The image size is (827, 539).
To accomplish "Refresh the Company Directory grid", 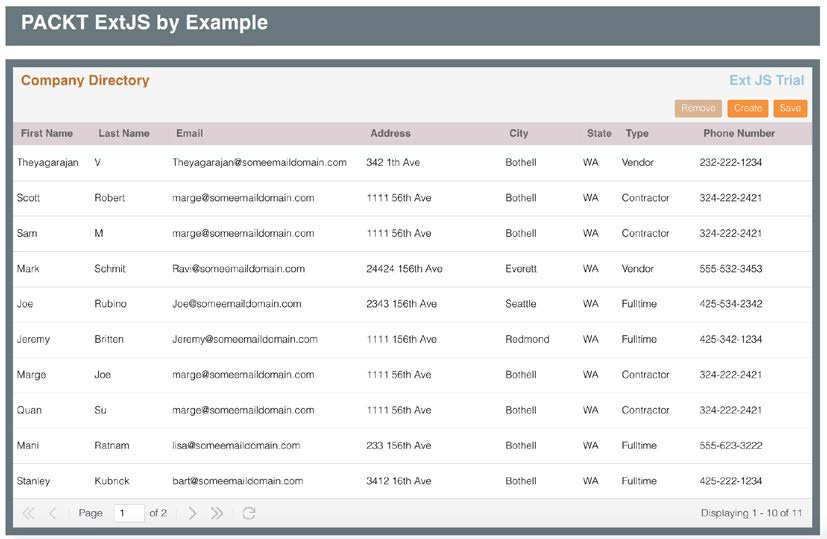I will pos(249,513).
